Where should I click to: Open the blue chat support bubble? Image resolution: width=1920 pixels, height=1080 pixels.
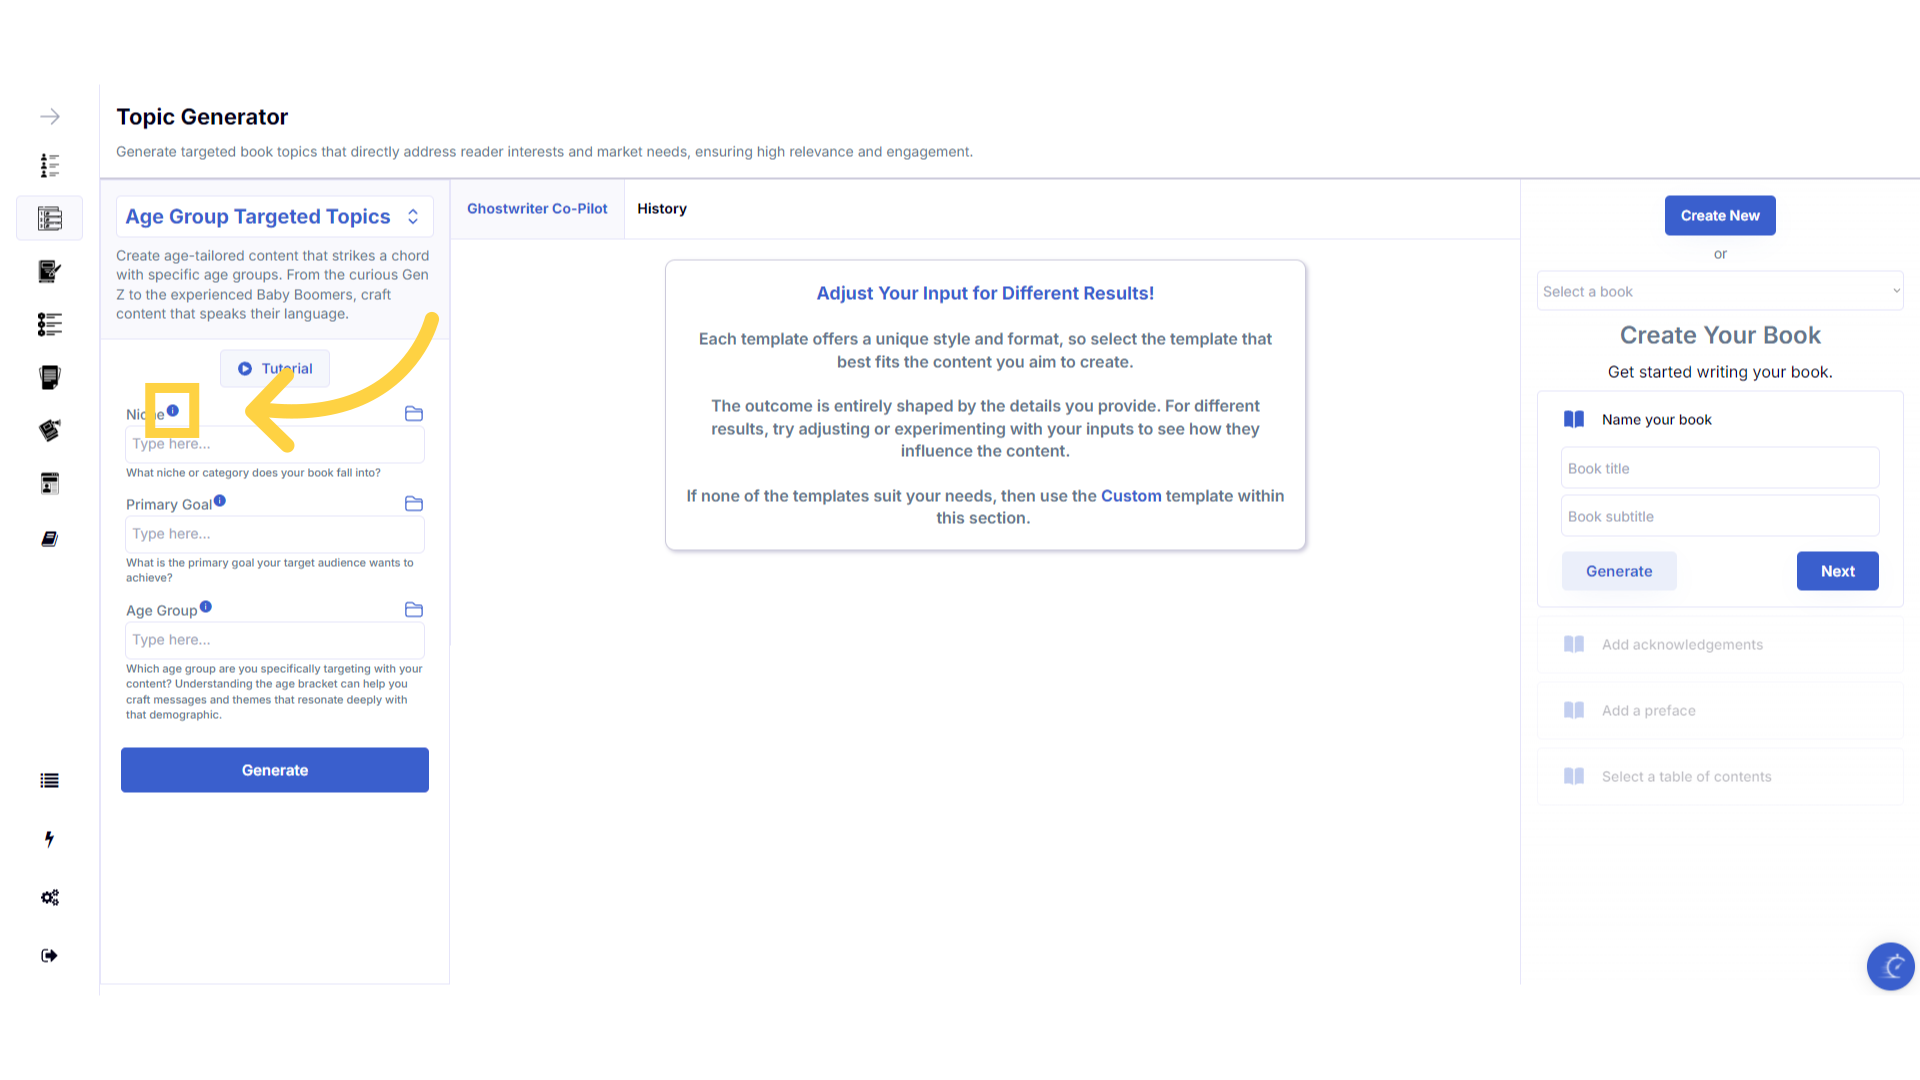point(1890,966)
